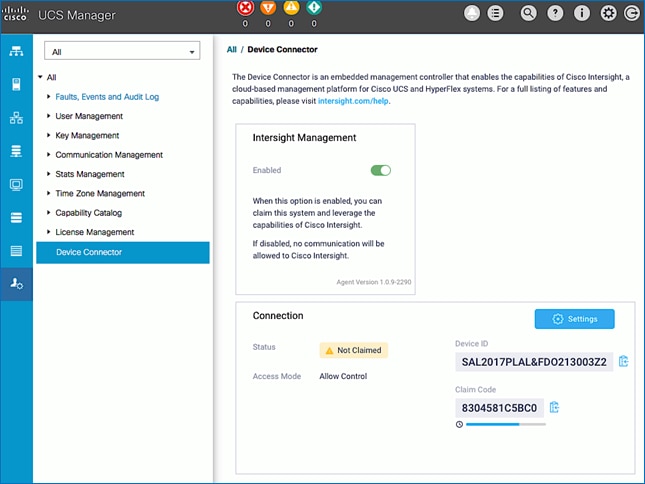645x484 pixels.
Task: Expand Key Management arrow
Action: click(x=49, y=135)
